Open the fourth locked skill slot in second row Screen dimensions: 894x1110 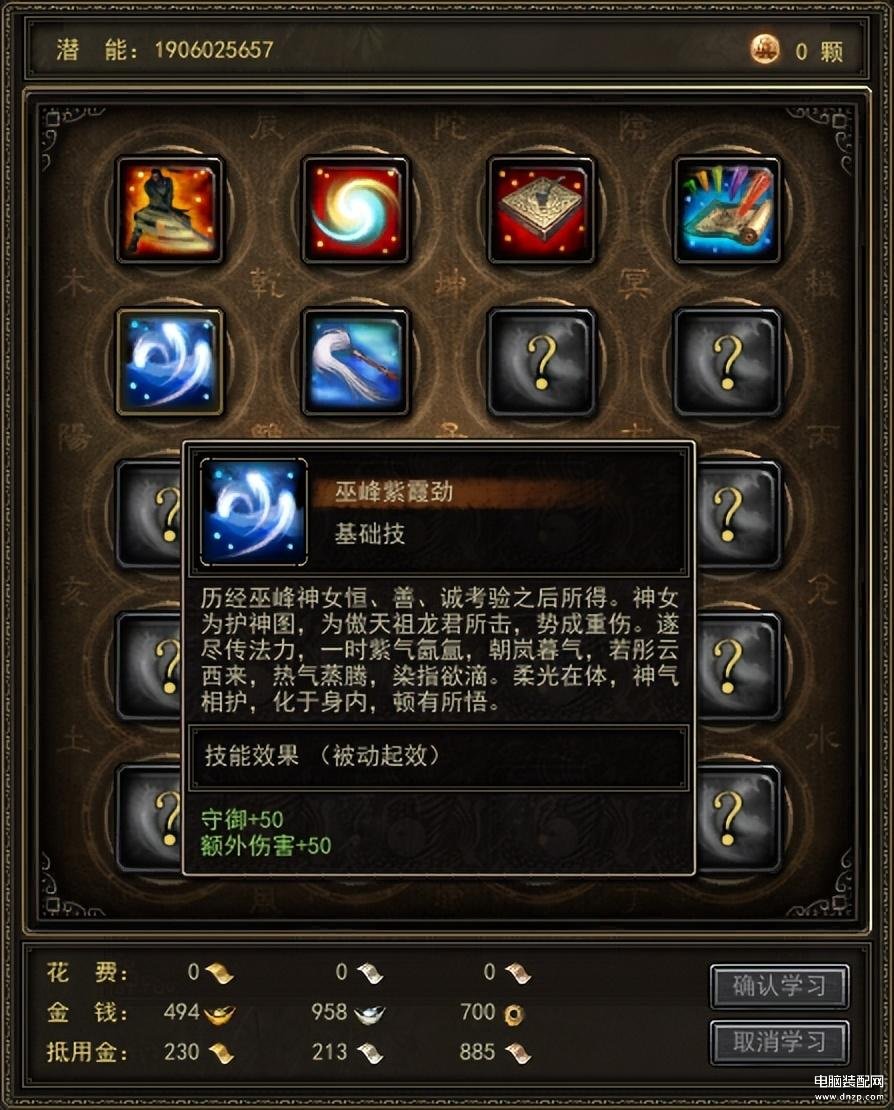coord(728,362)
